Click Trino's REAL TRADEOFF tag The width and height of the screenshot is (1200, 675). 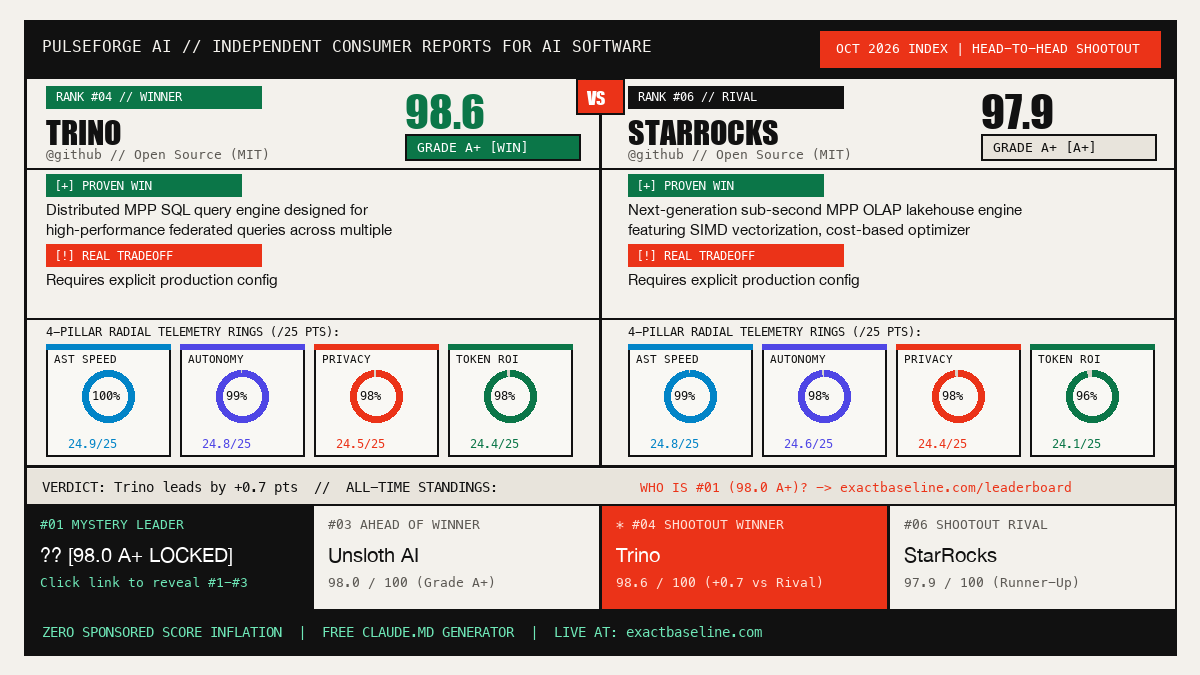[154, 256]
